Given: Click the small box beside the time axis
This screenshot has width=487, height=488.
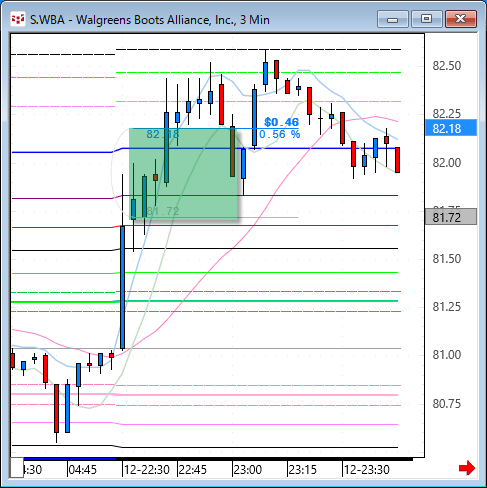Looking at the screenshot, I should (17, 468).
